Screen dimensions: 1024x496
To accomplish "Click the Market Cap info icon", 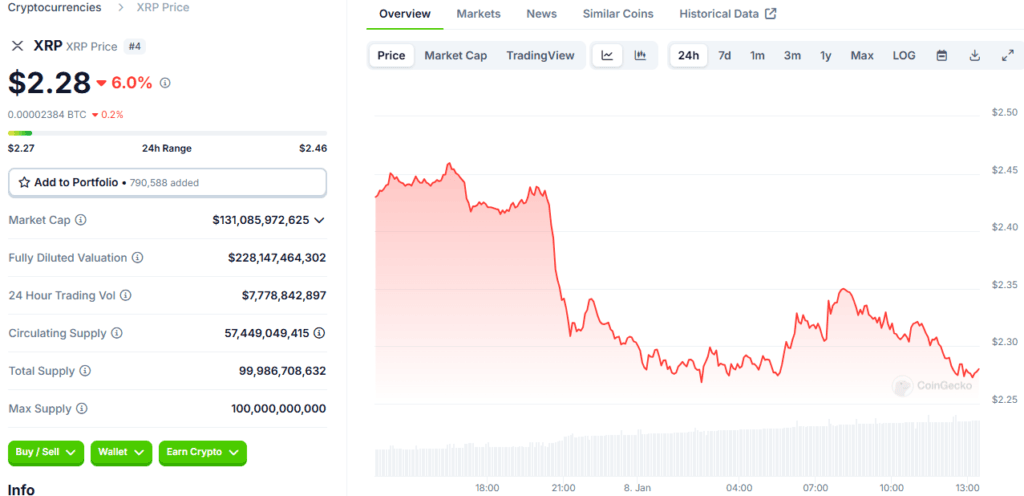I will pos(80,220).
